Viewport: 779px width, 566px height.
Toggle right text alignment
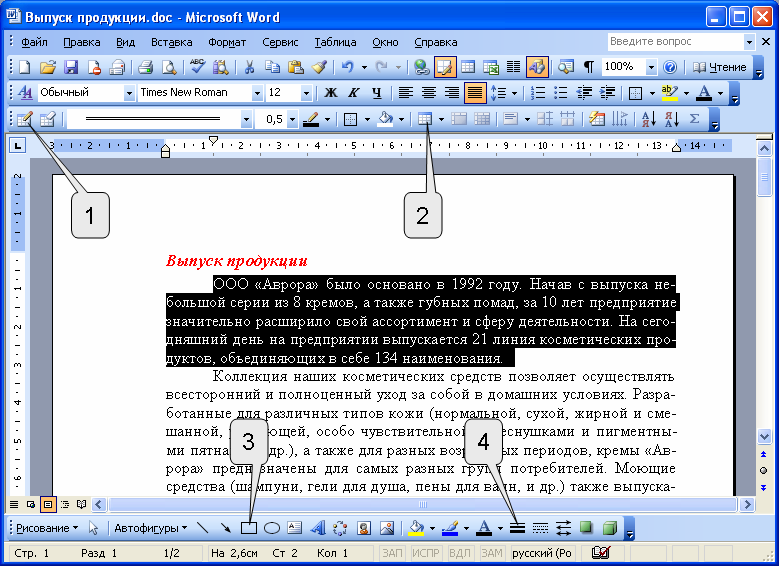pos(452,93)
